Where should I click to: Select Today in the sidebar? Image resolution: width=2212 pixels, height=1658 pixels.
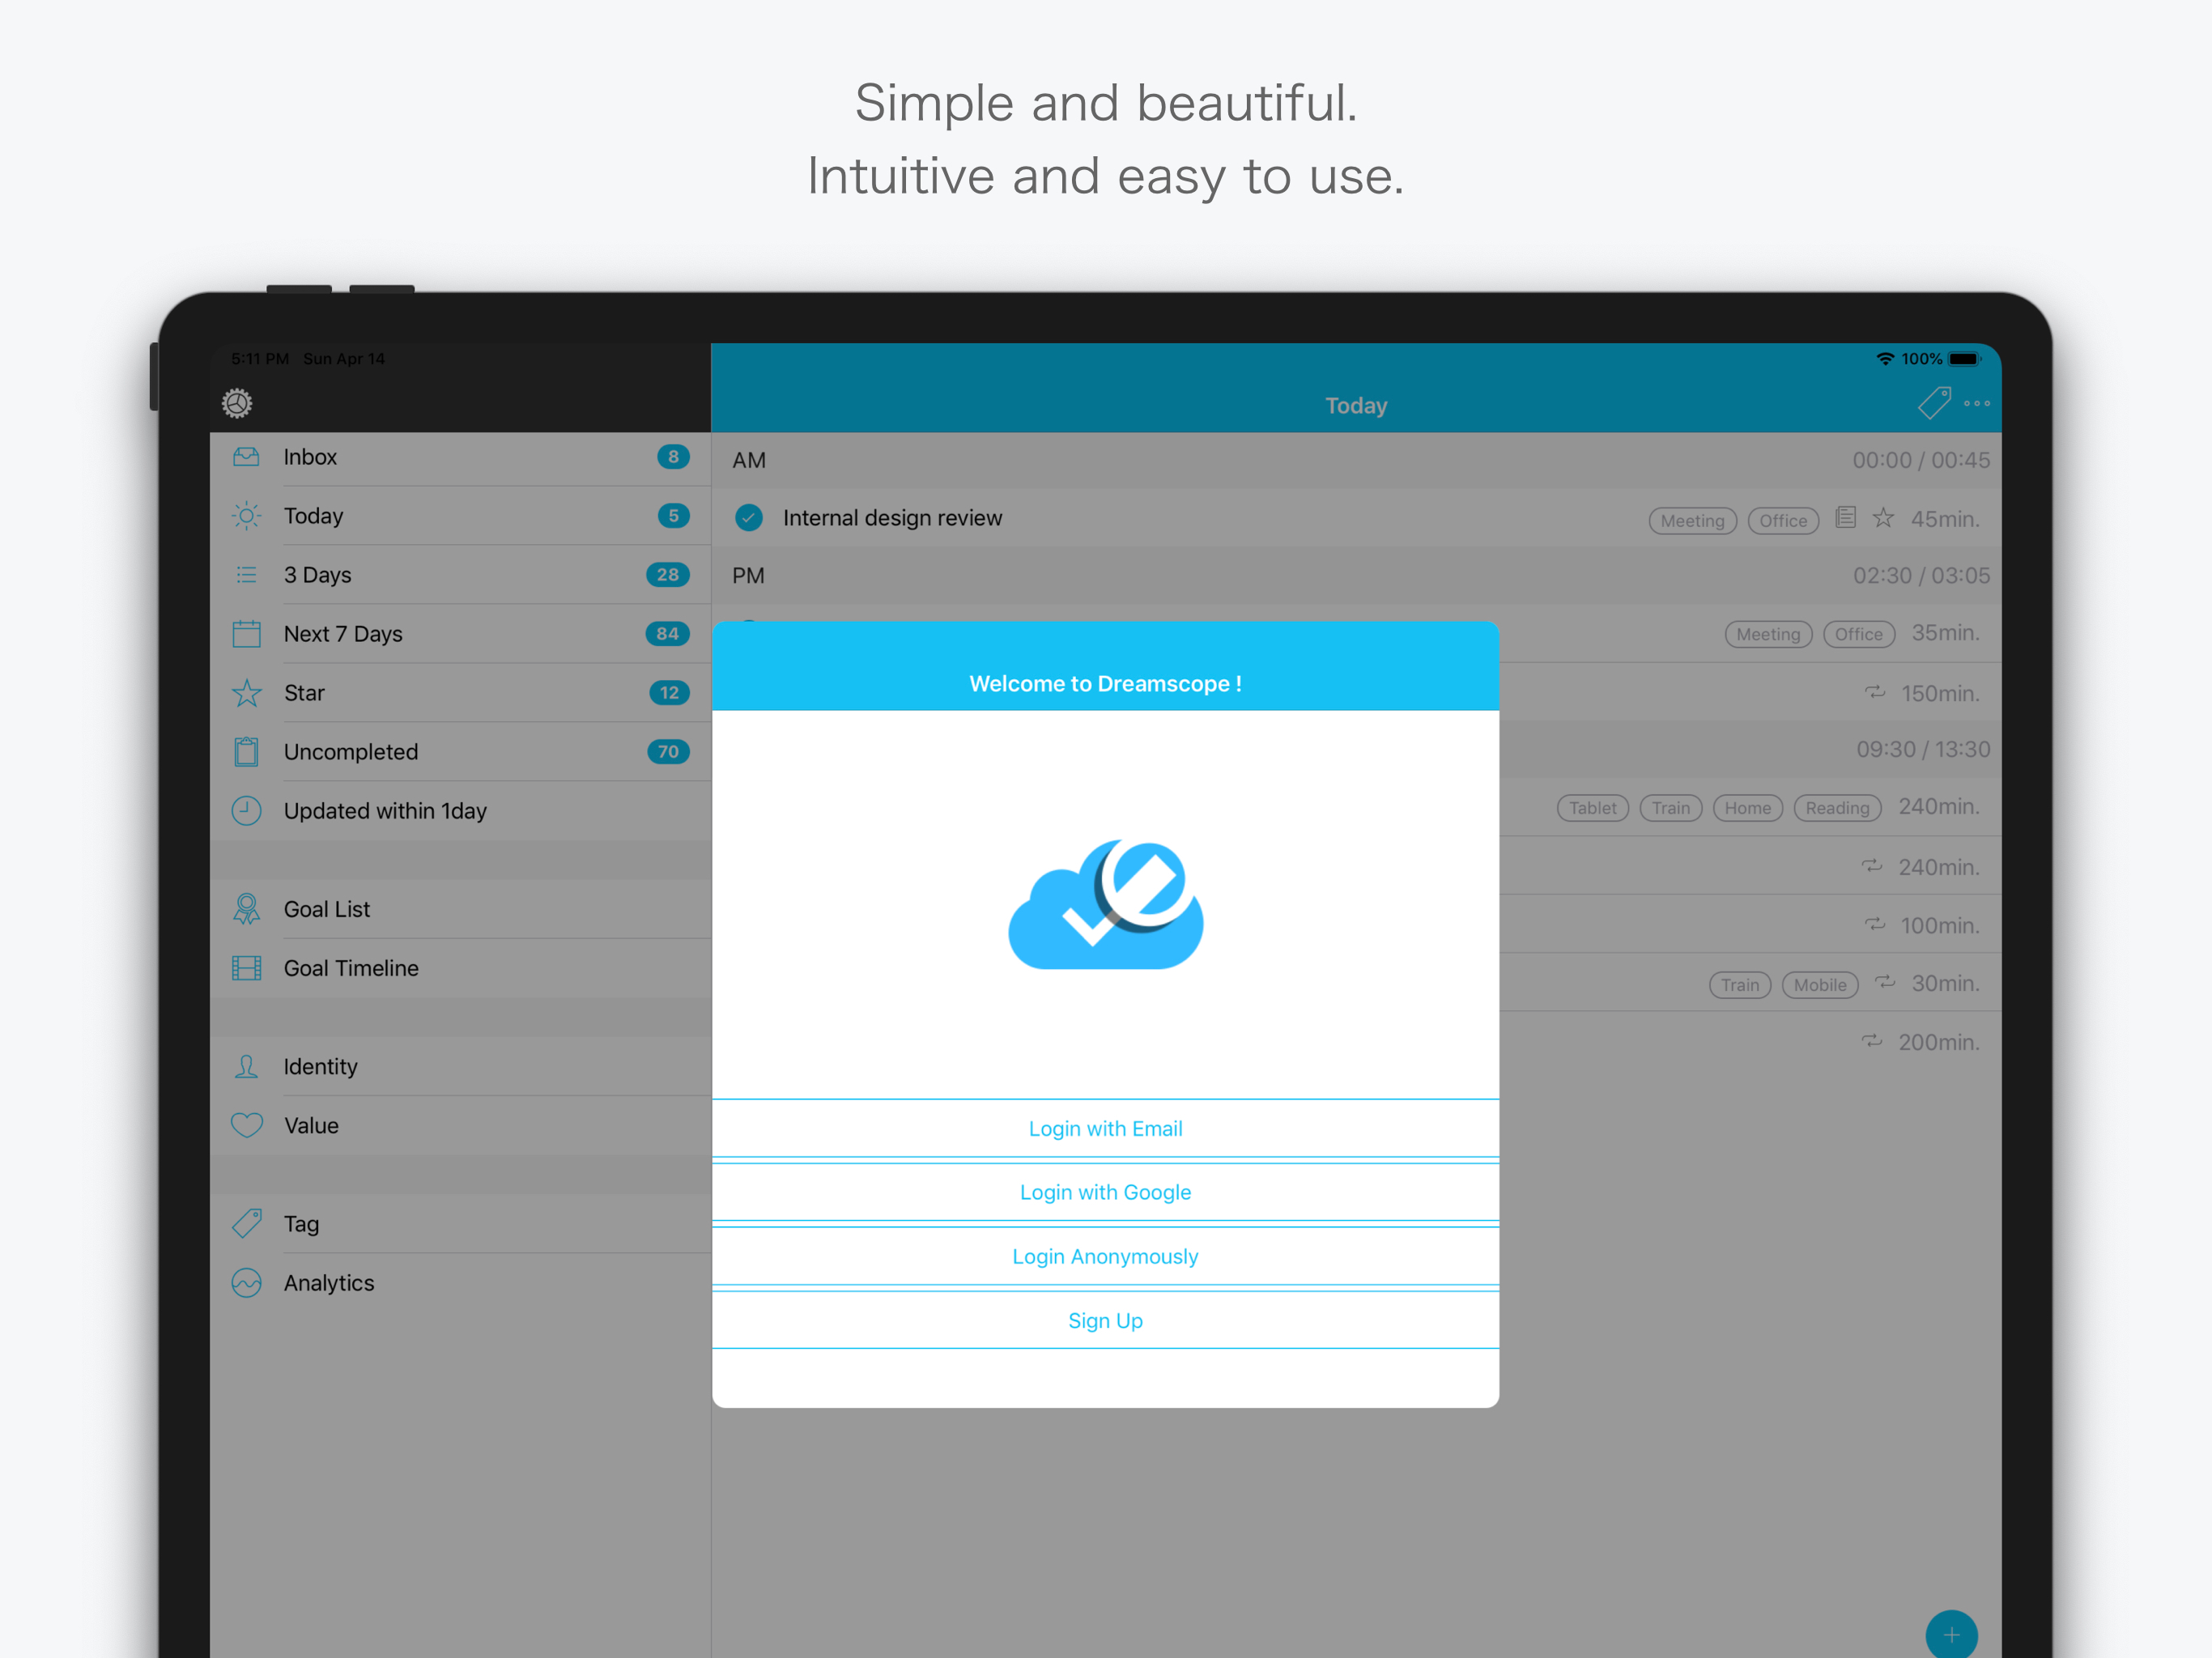click(460, 516)
